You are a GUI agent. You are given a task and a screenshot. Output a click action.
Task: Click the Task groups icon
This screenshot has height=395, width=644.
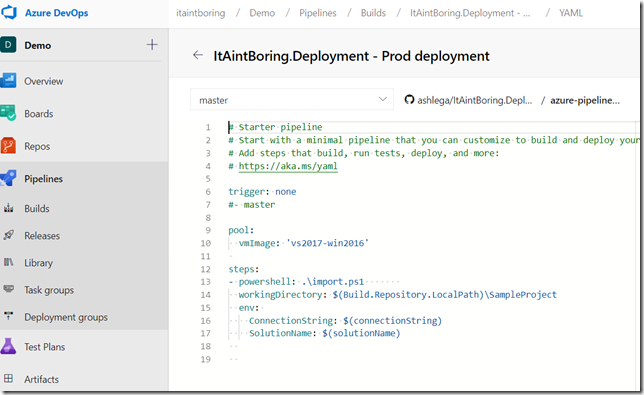click(x=9, y=289)
